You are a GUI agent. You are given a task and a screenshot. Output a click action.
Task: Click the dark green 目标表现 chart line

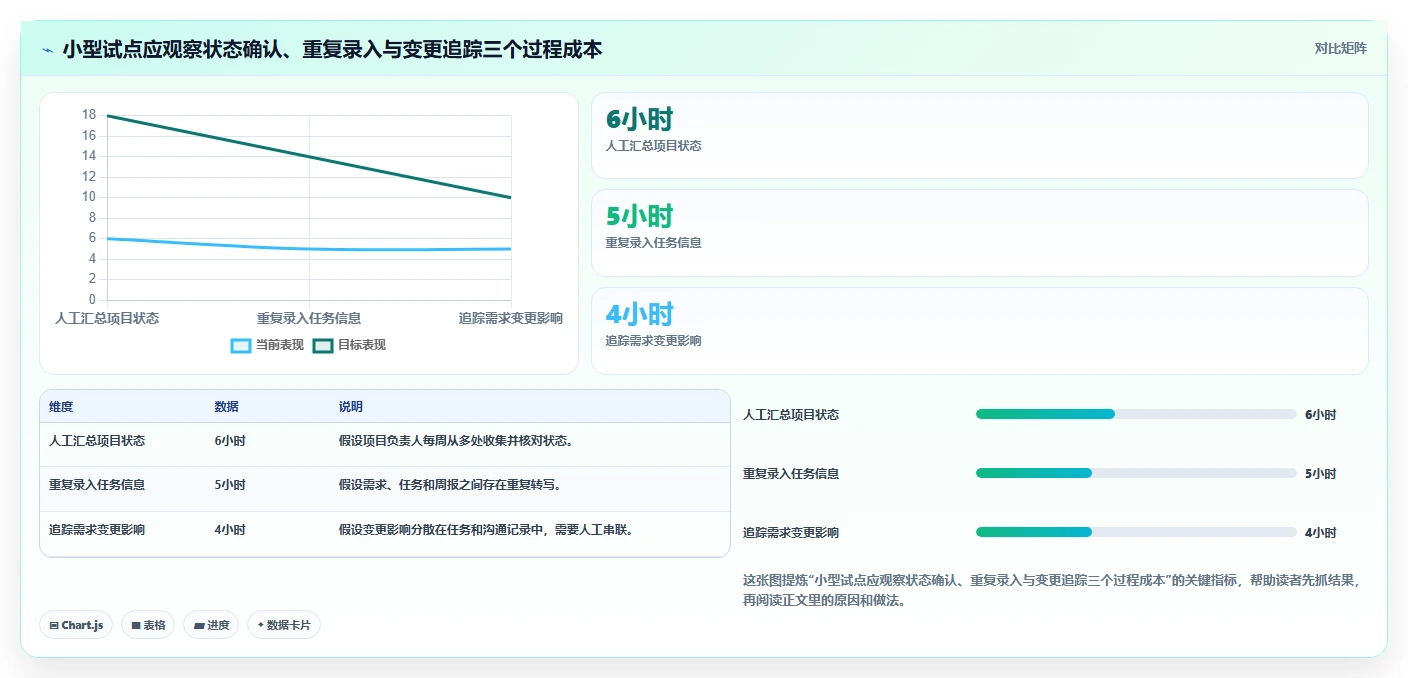point(309,156)
